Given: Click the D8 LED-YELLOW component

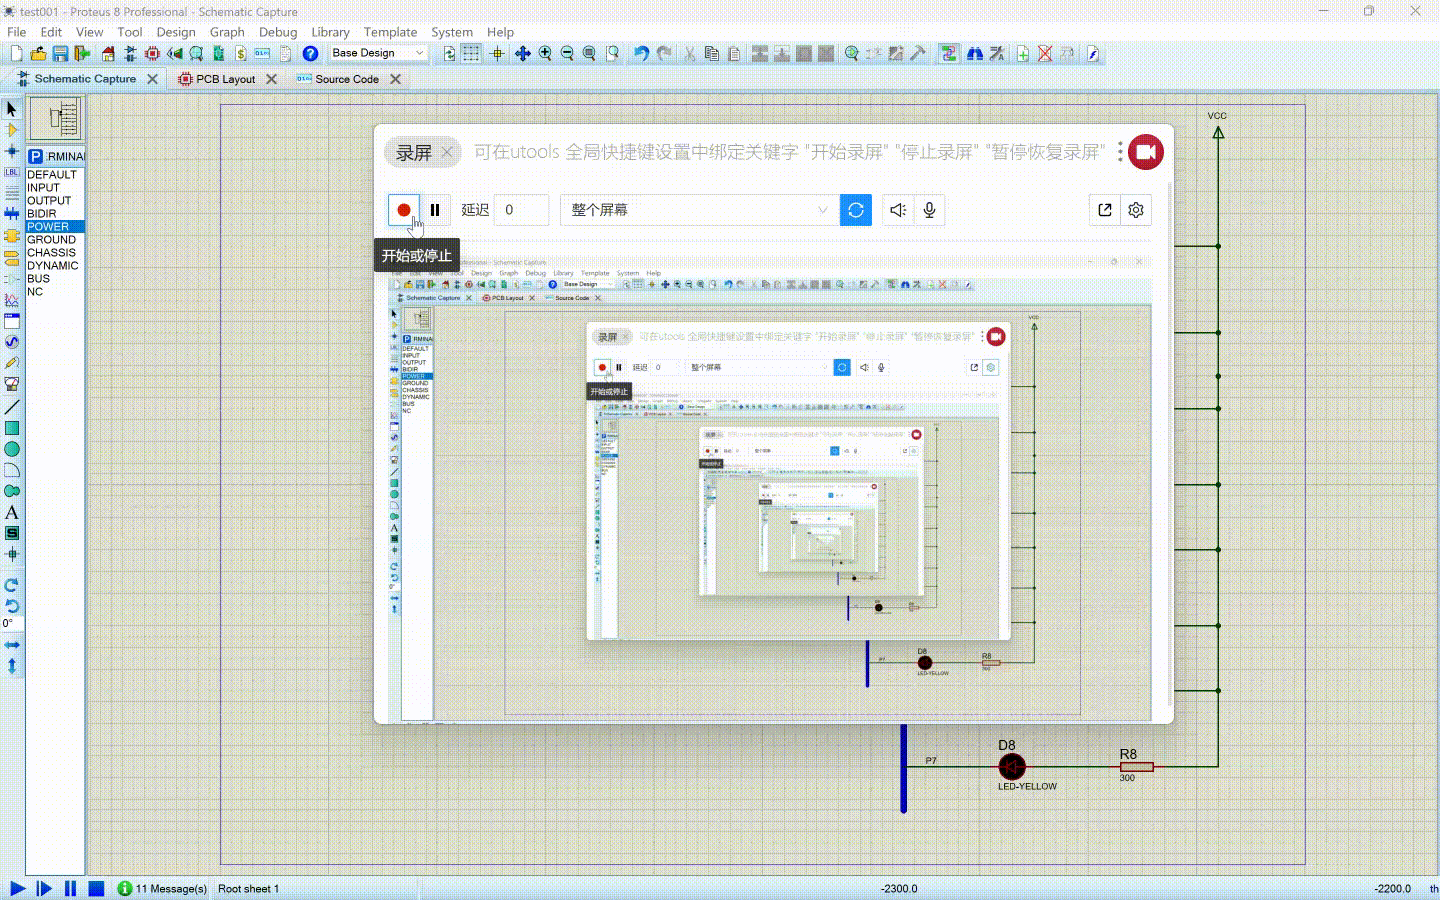Looking at the screenshot, I should 1012,767.
